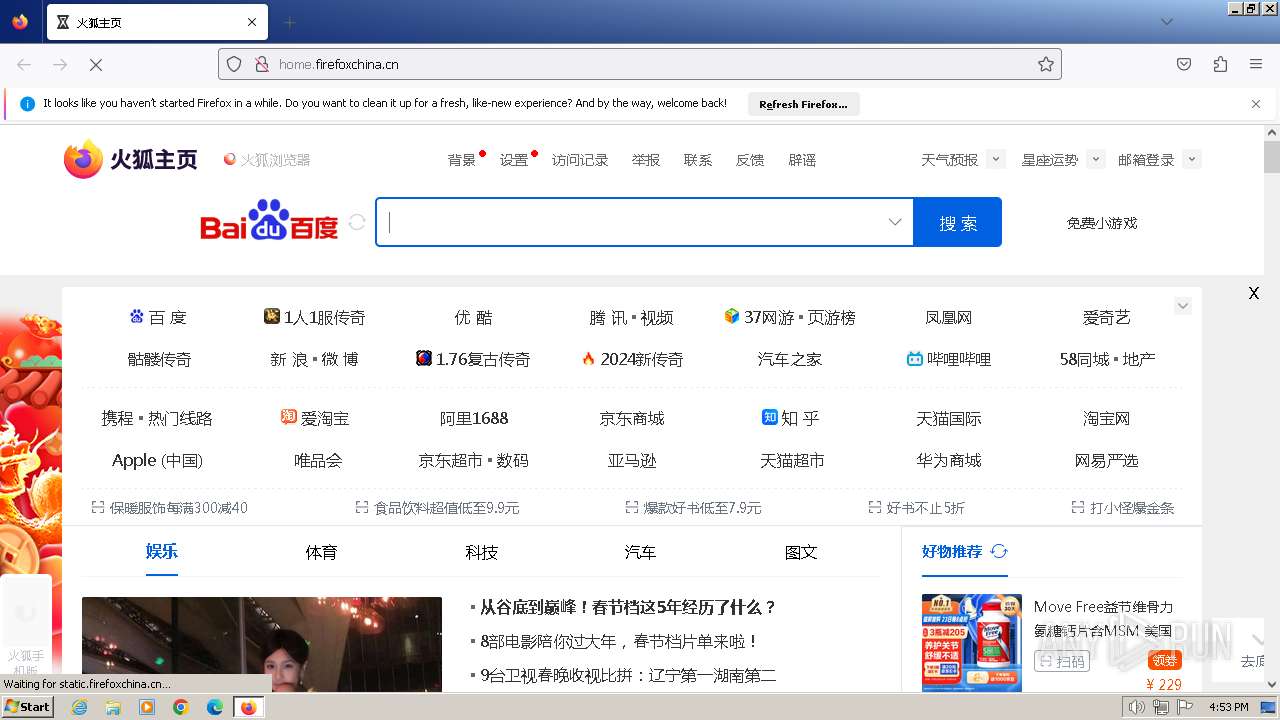Switch to the 图文 news tab
Image resolution: width=1280 pixels, height=720 pixels.
801,552
